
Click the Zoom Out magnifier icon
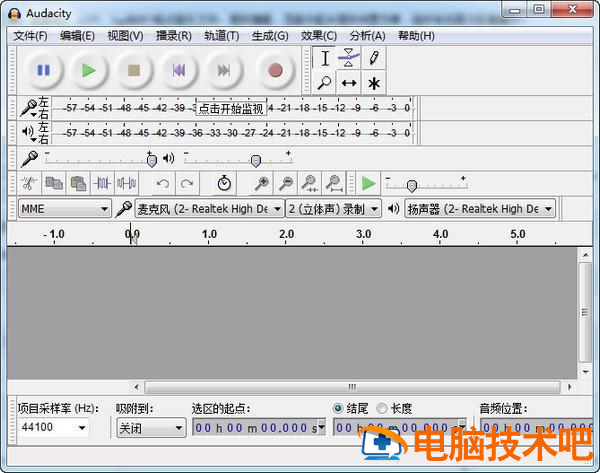[x=286, y=184]
